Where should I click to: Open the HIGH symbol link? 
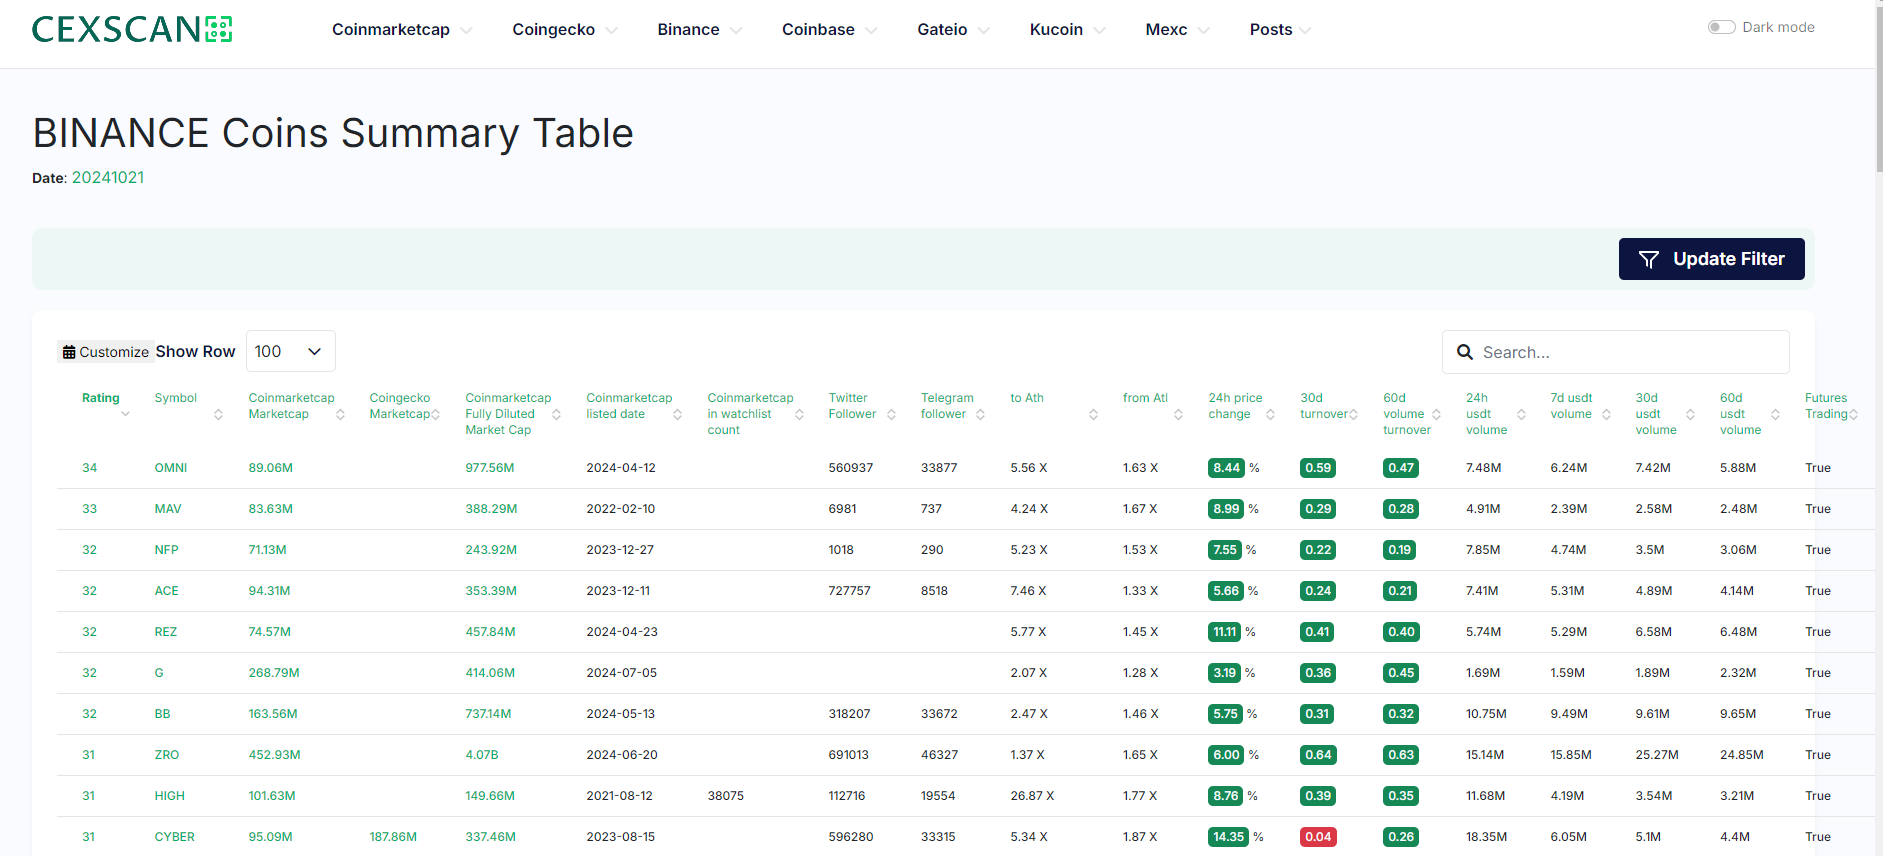[x=169, y=796]
